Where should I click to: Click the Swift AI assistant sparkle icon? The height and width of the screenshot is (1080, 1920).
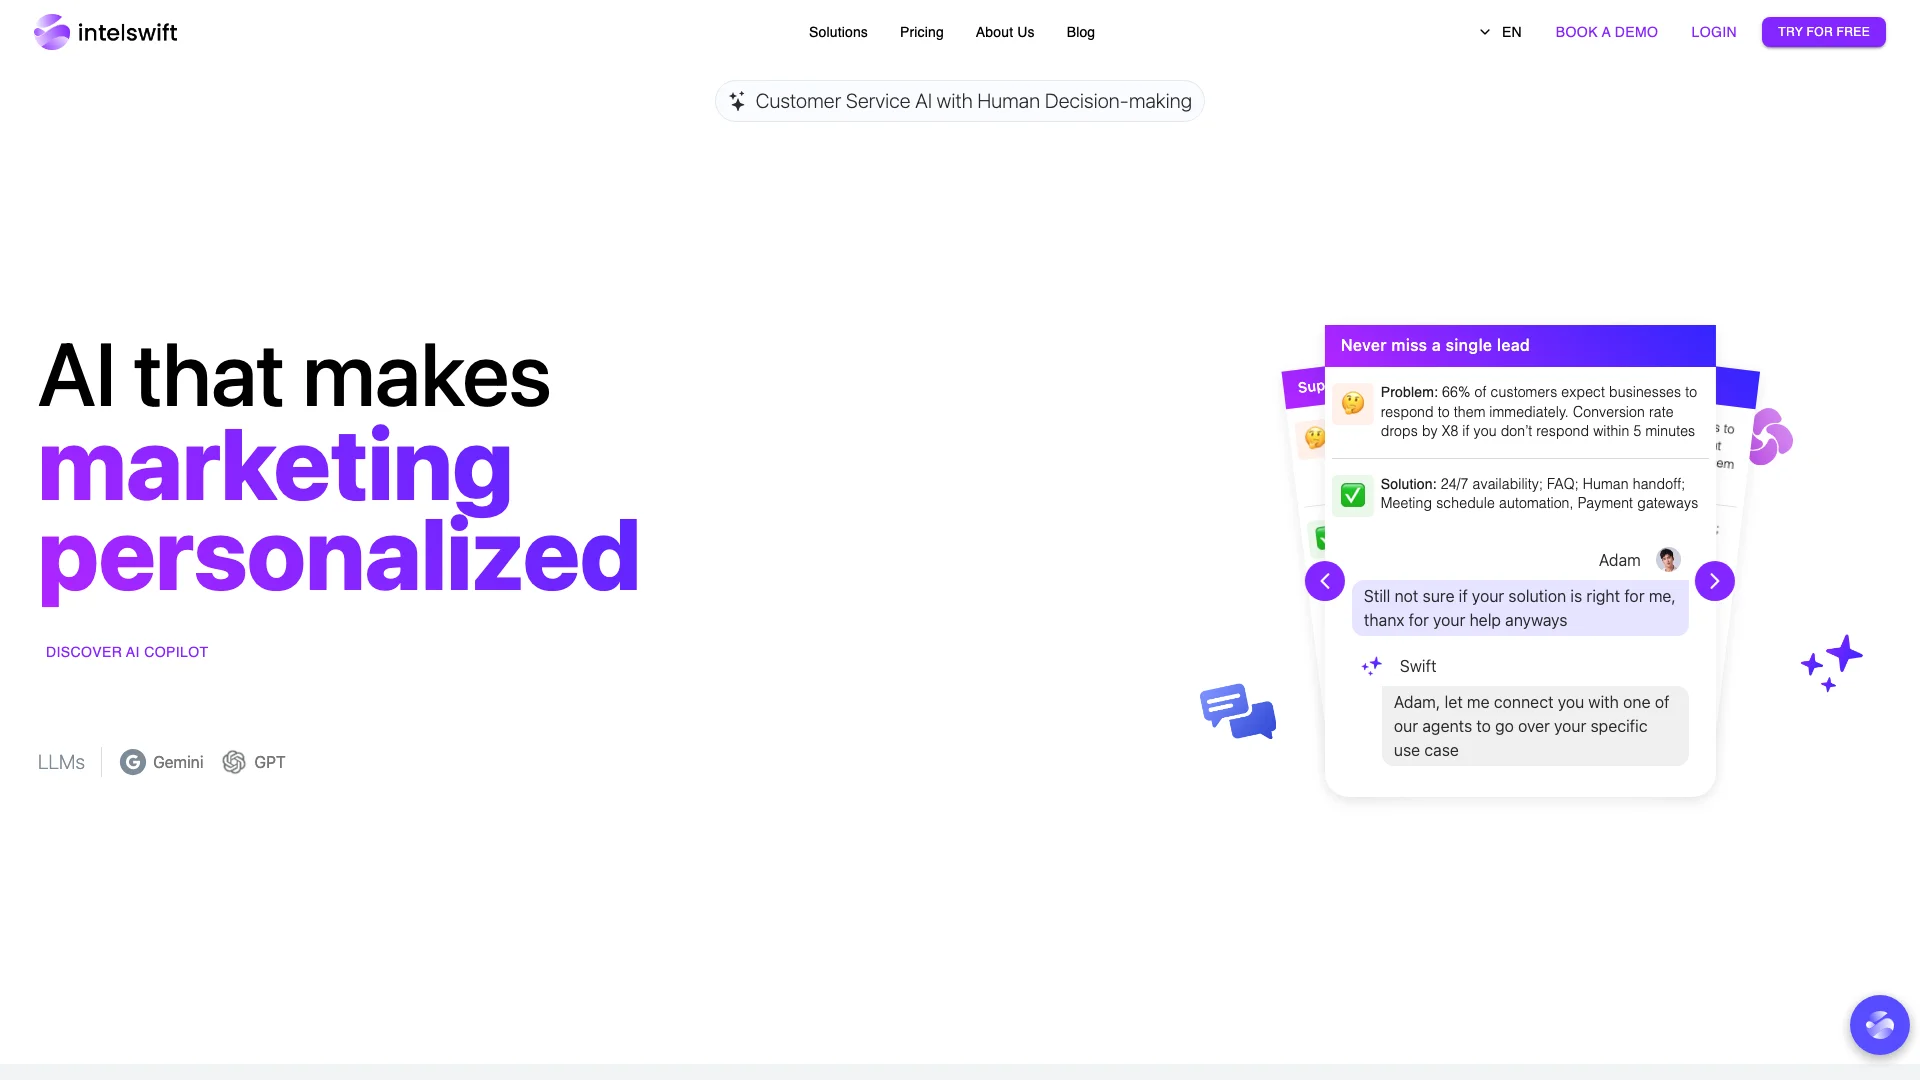pyautogui.click(x=1371, y=666)
